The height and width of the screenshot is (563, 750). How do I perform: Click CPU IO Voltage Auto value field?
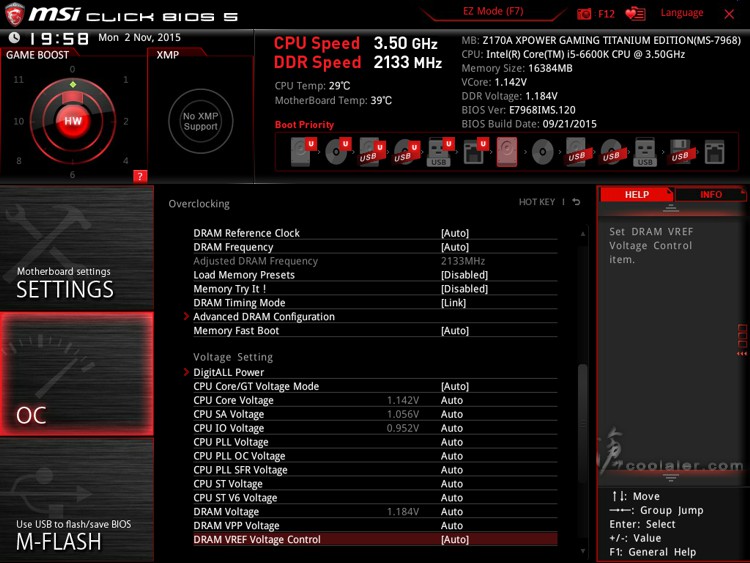452,428
